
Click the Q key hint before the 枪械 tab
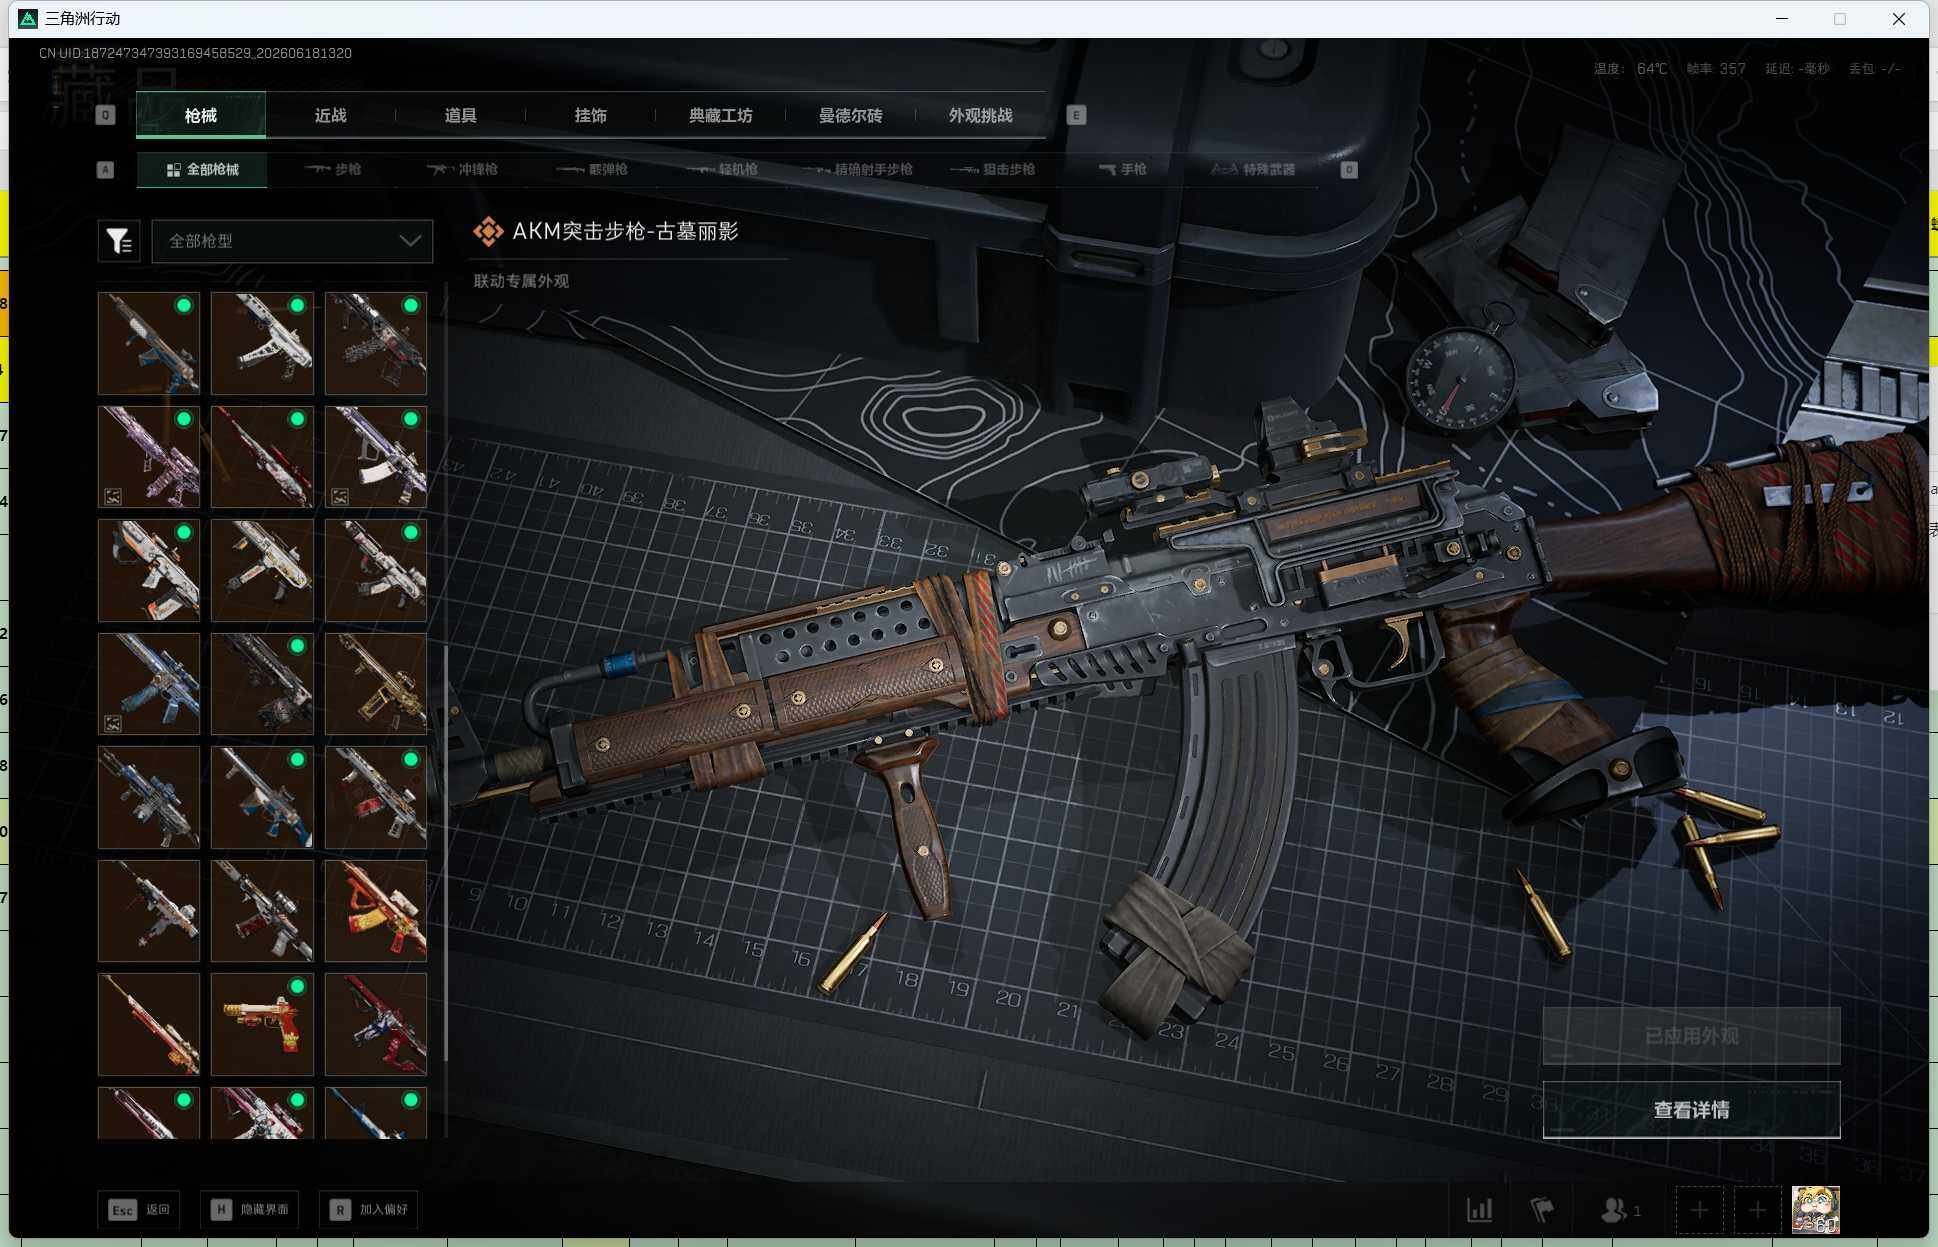(x=105, y=115)
